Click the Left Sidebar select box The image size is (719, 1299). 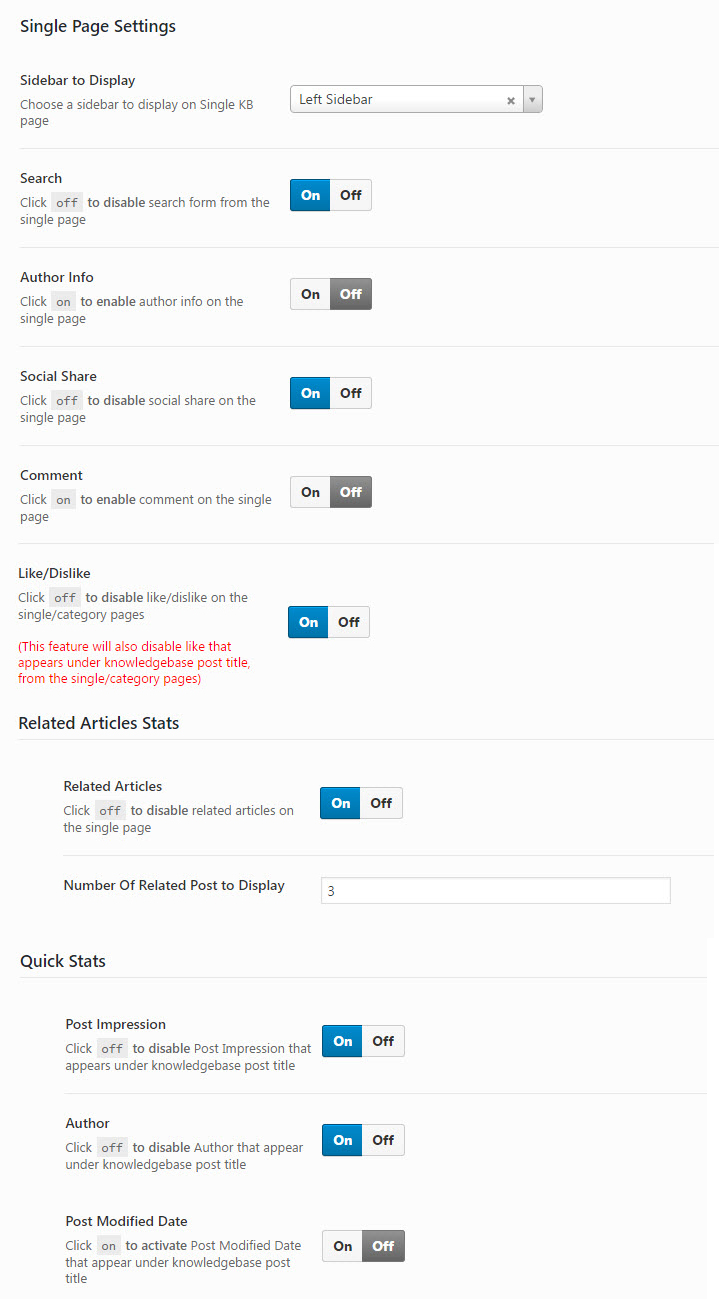tap(416, 100)
